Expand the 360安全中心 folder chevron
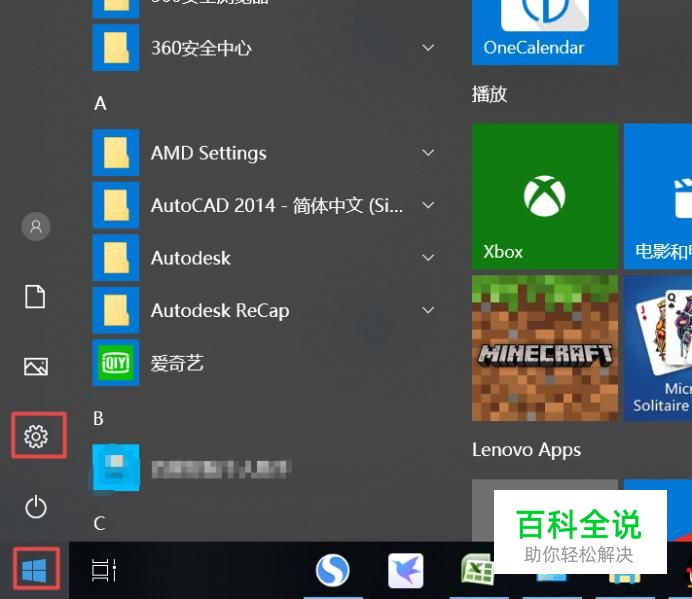The image size is (692, 599). pyautogui.click(x=428, y=47)
